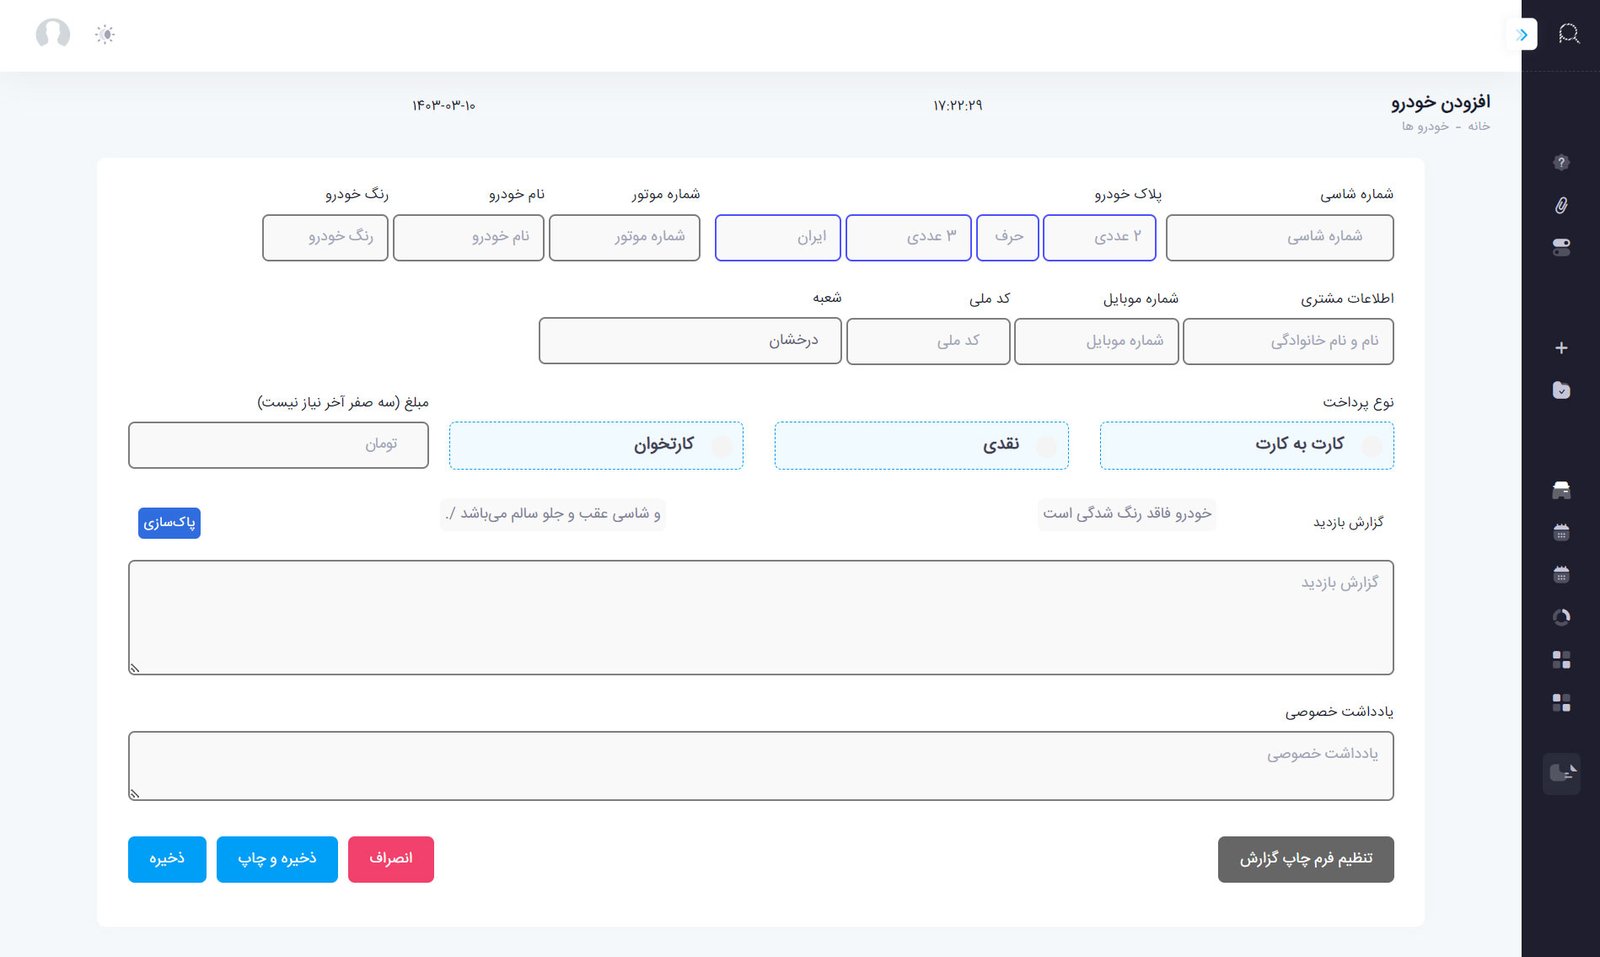1600x957 pixels.
Task: Click the paperclip attachment sidebar icon
Action: pos(1561,205)
